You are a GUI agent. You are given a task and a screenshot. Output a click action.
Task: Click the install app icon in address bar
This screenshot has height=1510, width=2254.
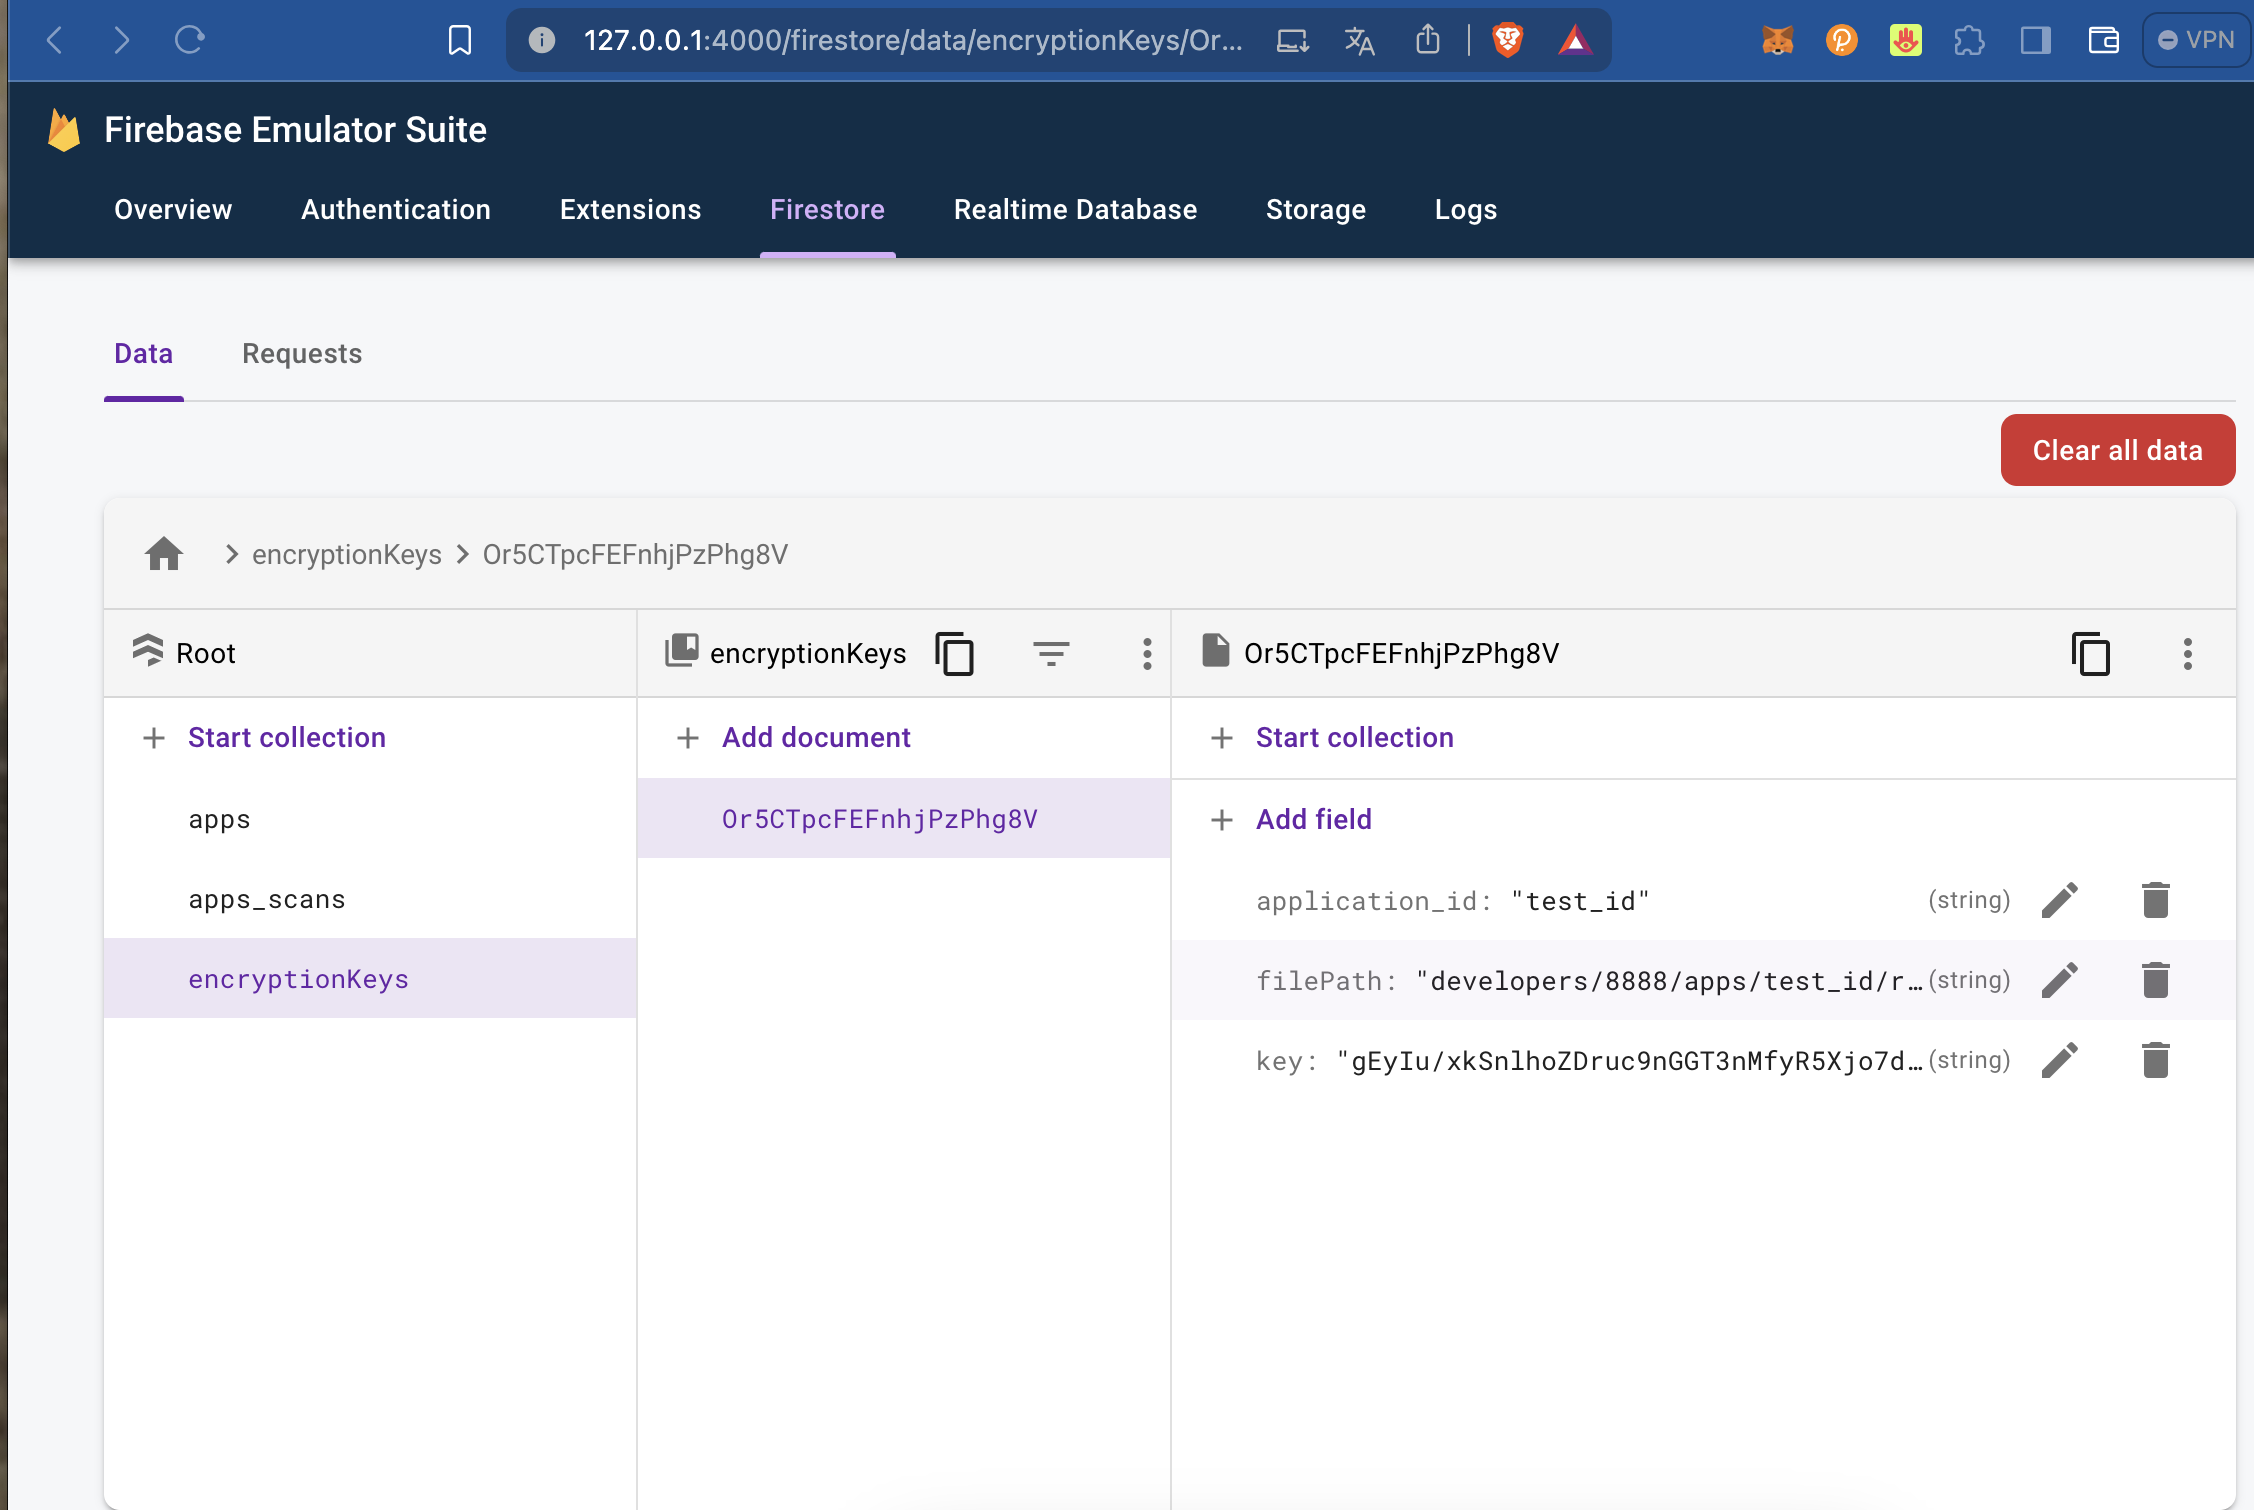click(x=1292, y=40)
